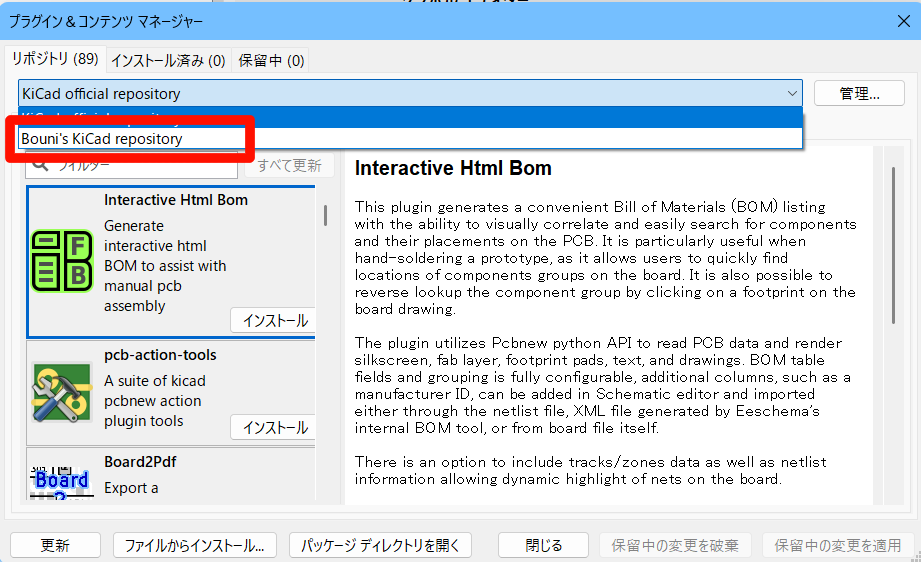This screenshot has width=921, height=562.
Task: Select the Board2Pdf plugin icon
Action: tap(62, 482)
